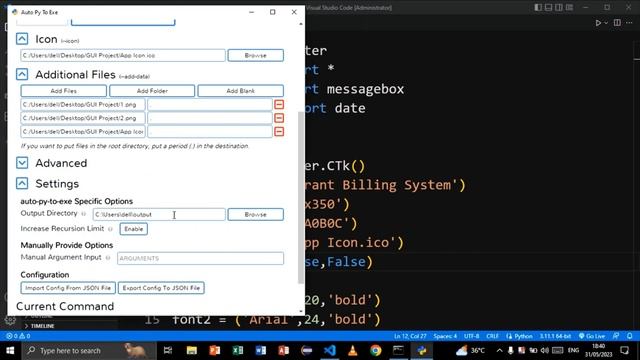Click the Auto Py To Exe scrollbar

[301, 198]
